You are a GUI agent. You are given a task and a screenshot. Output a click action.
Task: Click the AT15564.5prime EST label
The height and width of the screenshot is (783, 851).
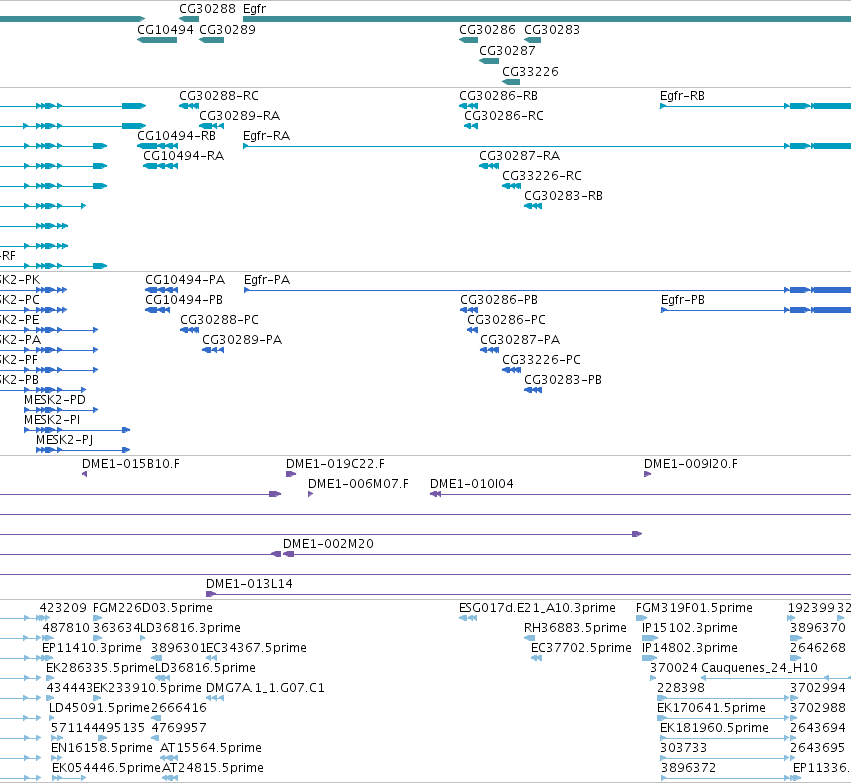click(x=211, y=748)
